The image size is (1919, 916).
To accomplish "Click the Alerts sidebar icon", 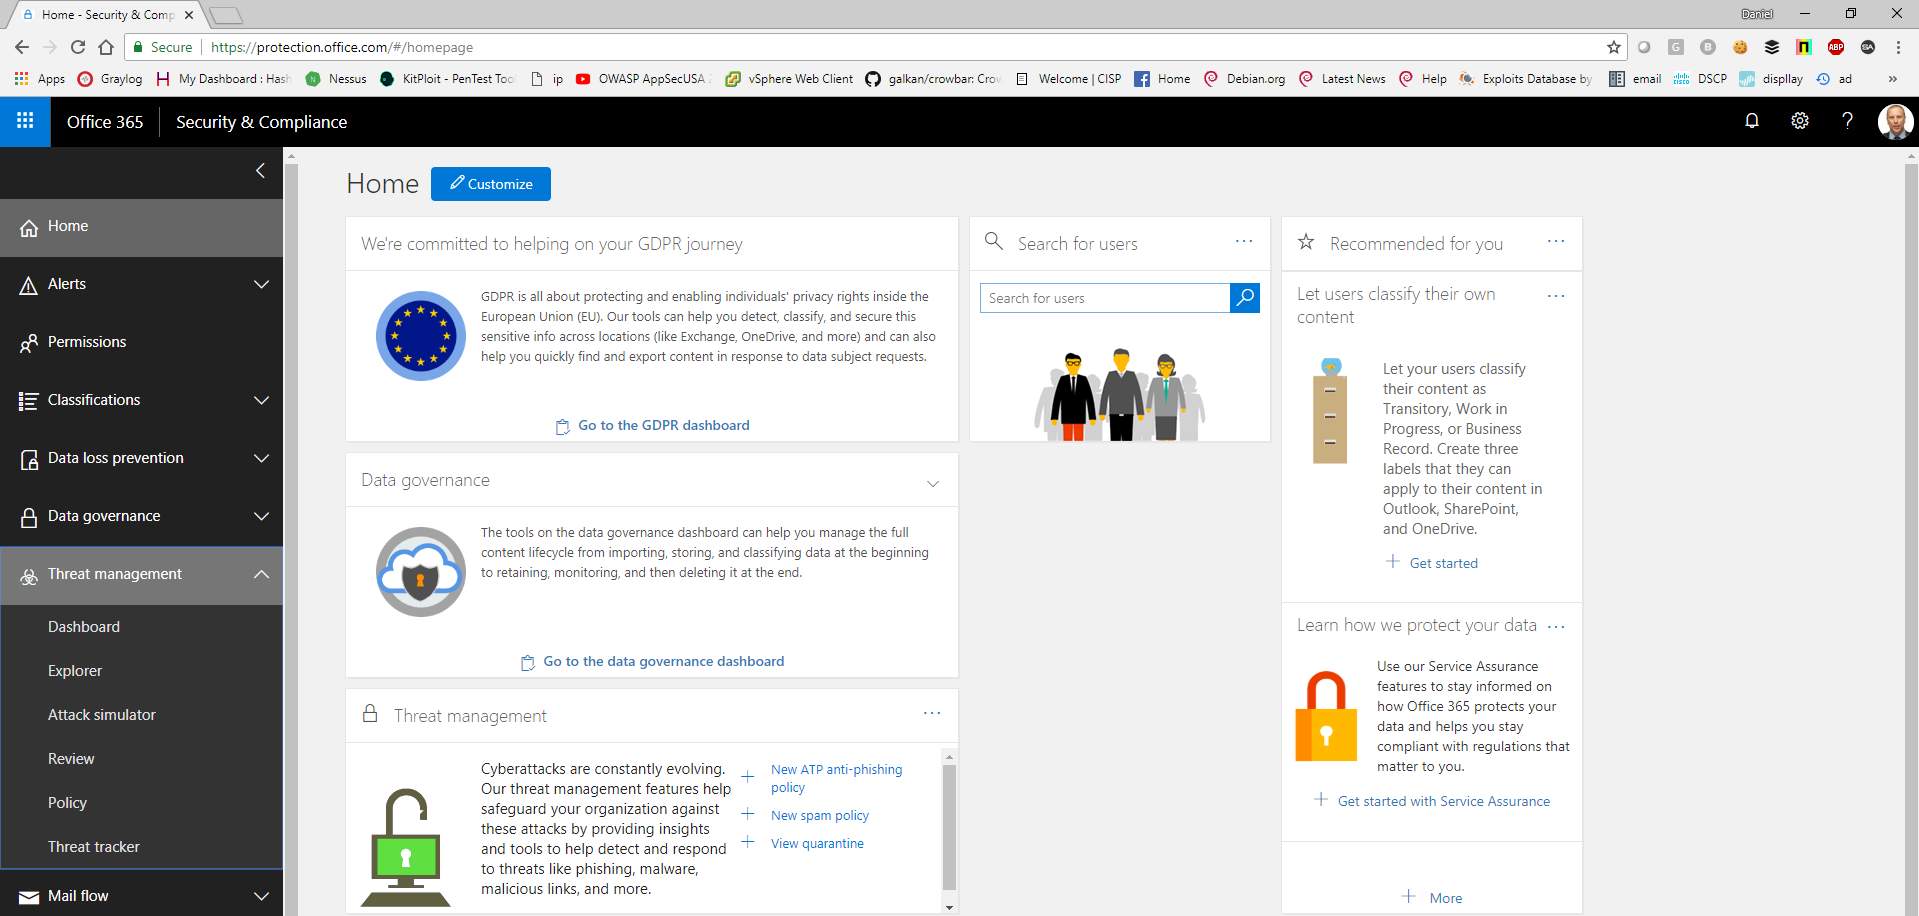I will [28, 284].
